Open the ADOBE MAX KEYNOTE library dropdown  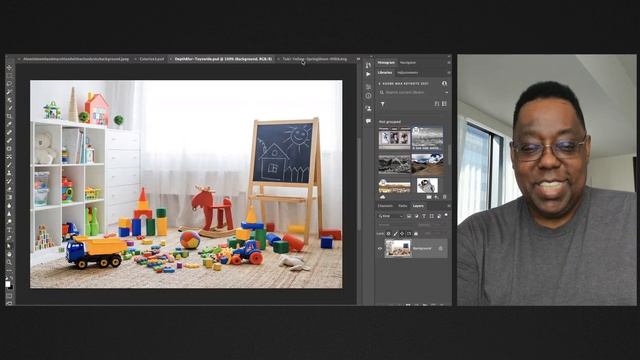pos(404,84)
